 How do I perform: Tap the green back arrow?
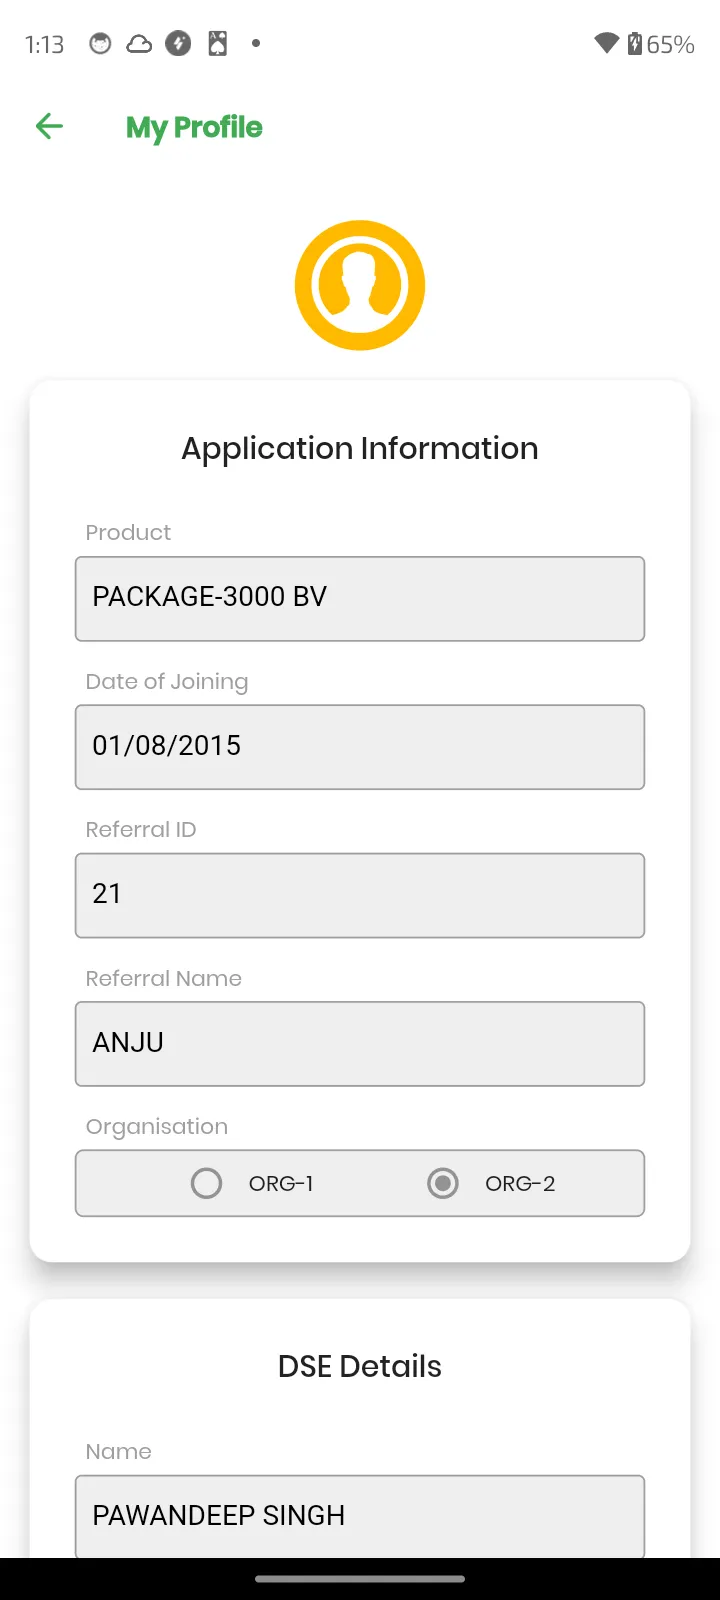(49, 126)
